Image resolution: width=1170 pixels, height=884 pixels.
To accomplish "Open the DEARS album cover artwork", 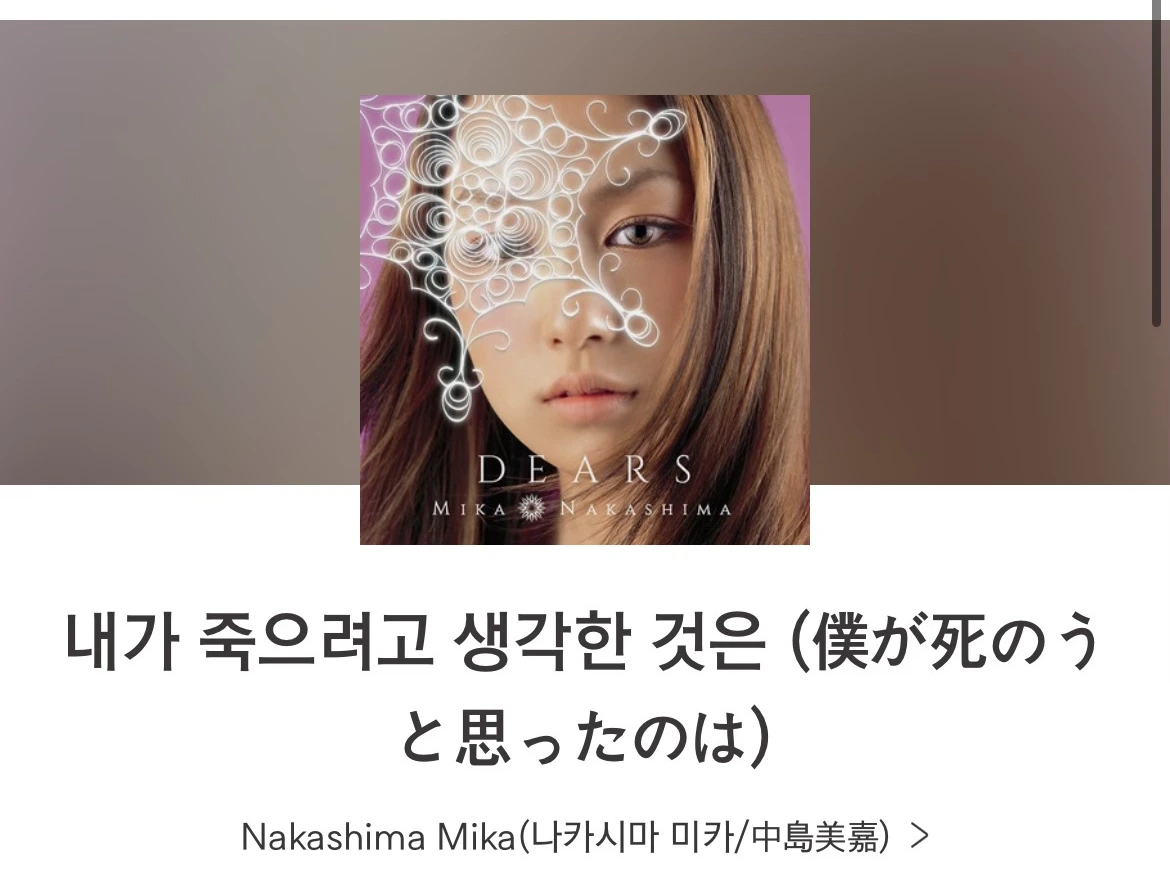I will click(585, 319).
